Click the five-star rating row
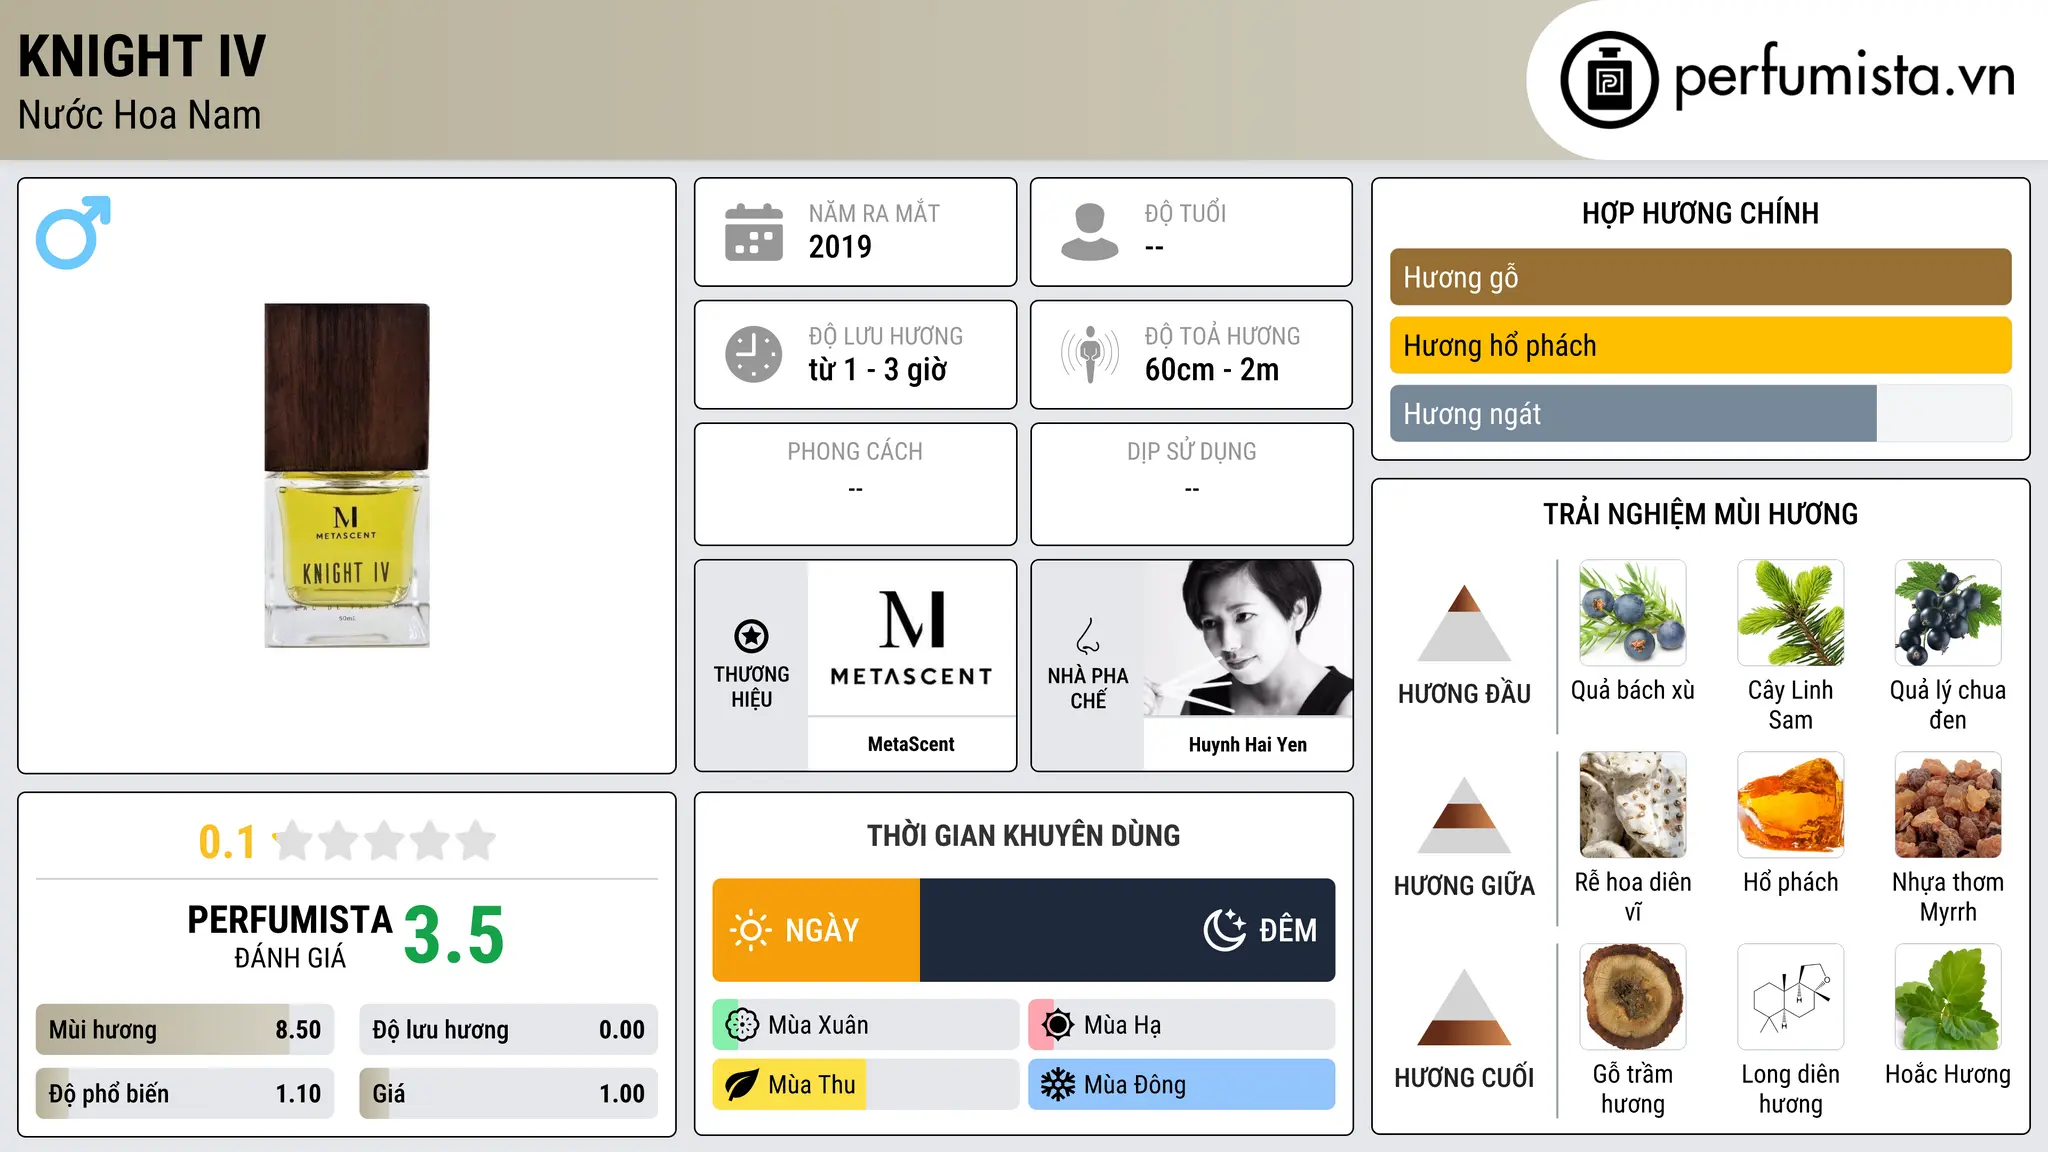 click(385, 841)
